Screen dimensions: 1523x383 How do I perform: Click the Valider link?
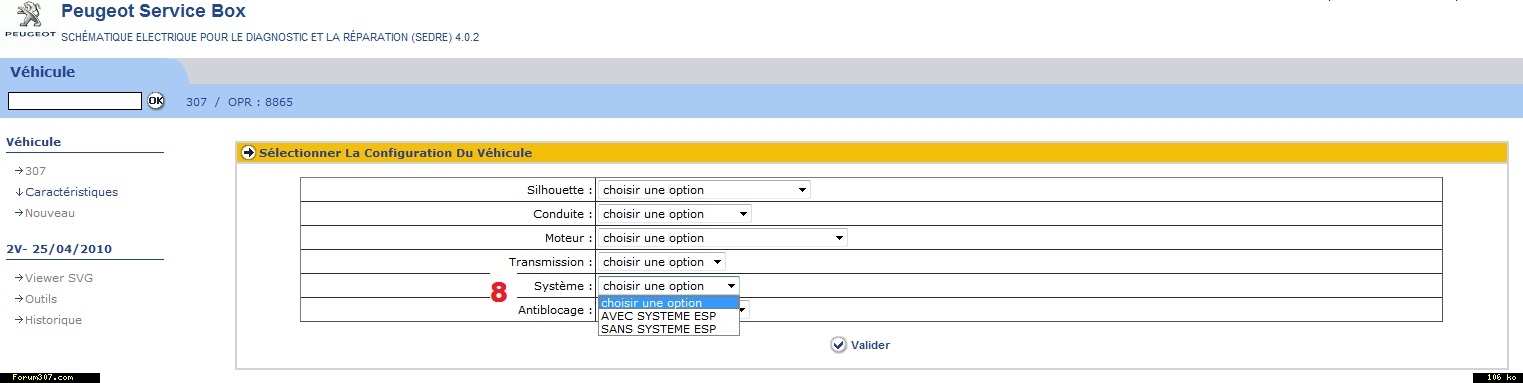(870, 345)
